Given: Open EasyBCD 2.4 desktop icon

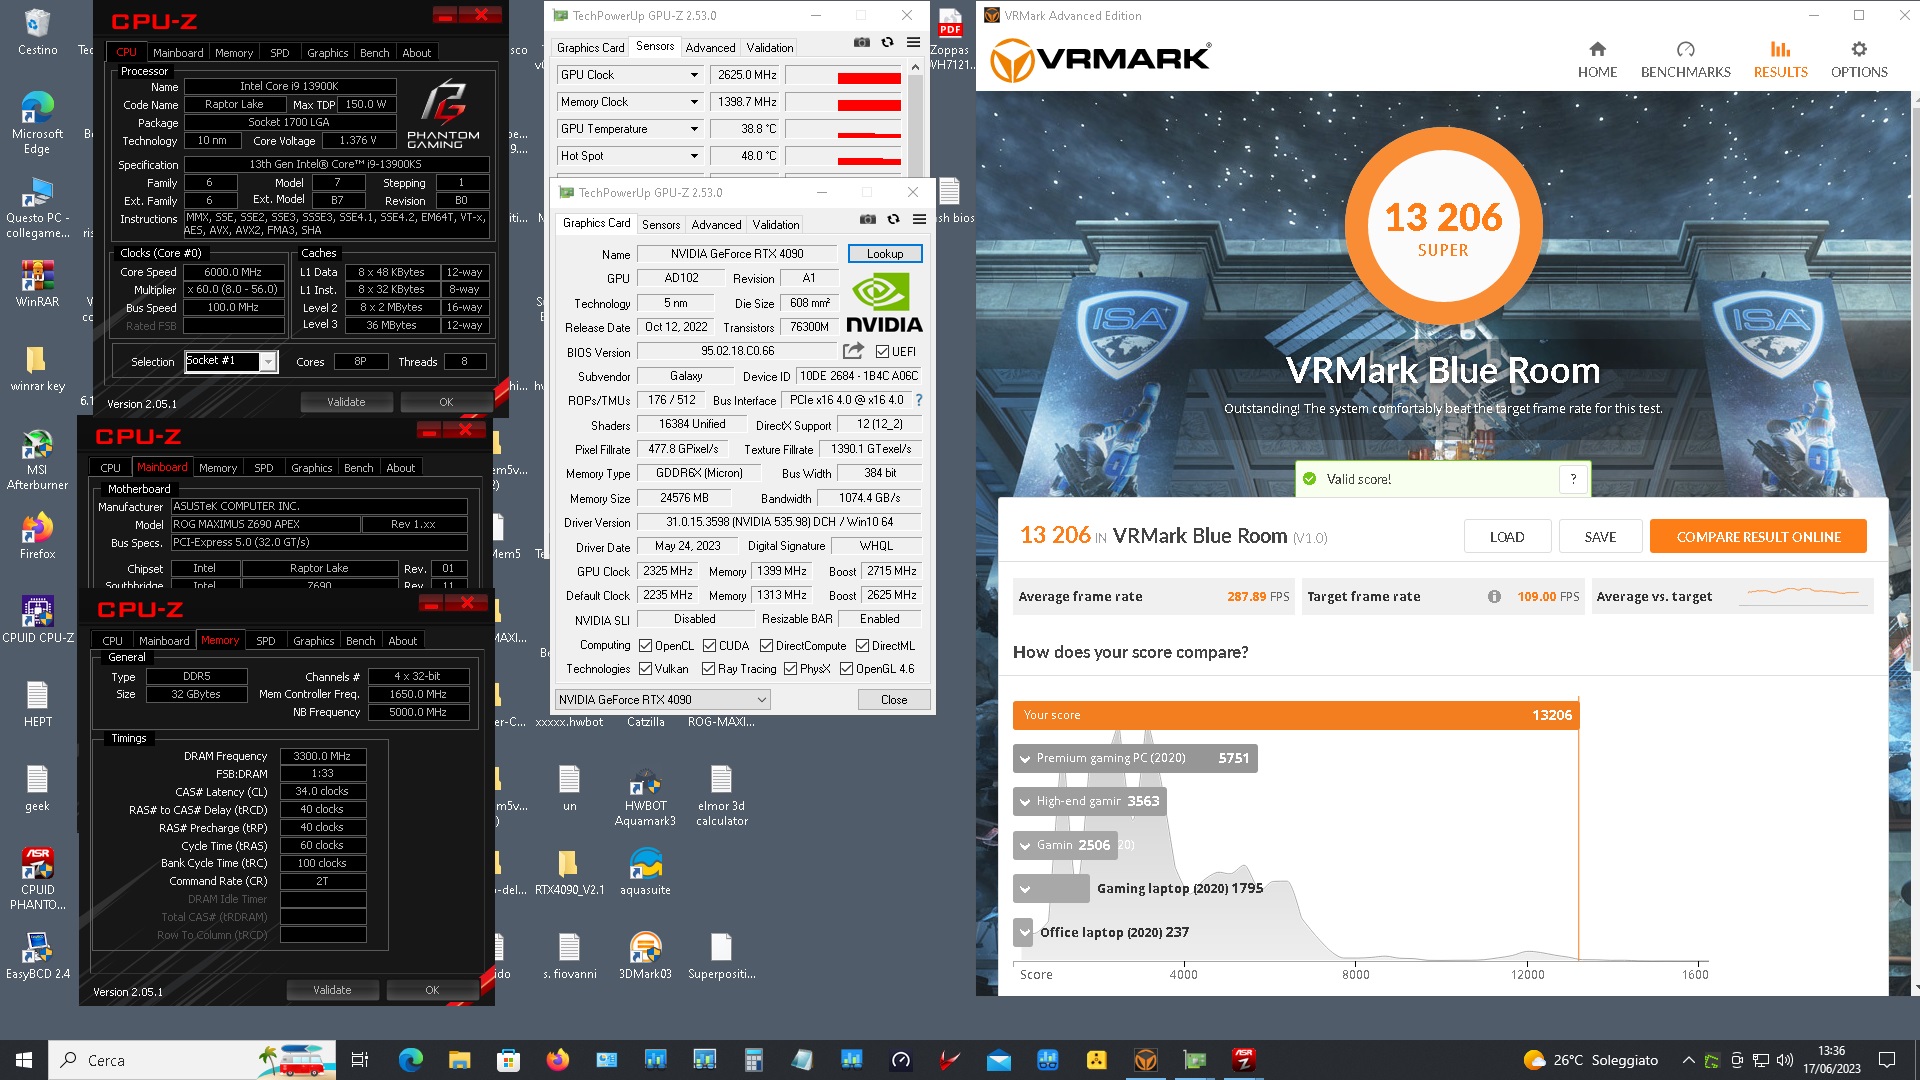Looking at the screenshot, I should pyautogui.click(x=37, y=956).
